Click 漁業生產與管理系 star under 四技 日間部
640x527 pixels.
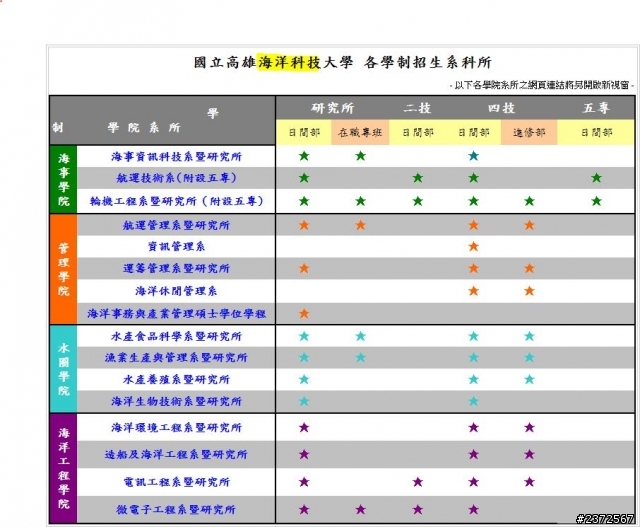473,358
